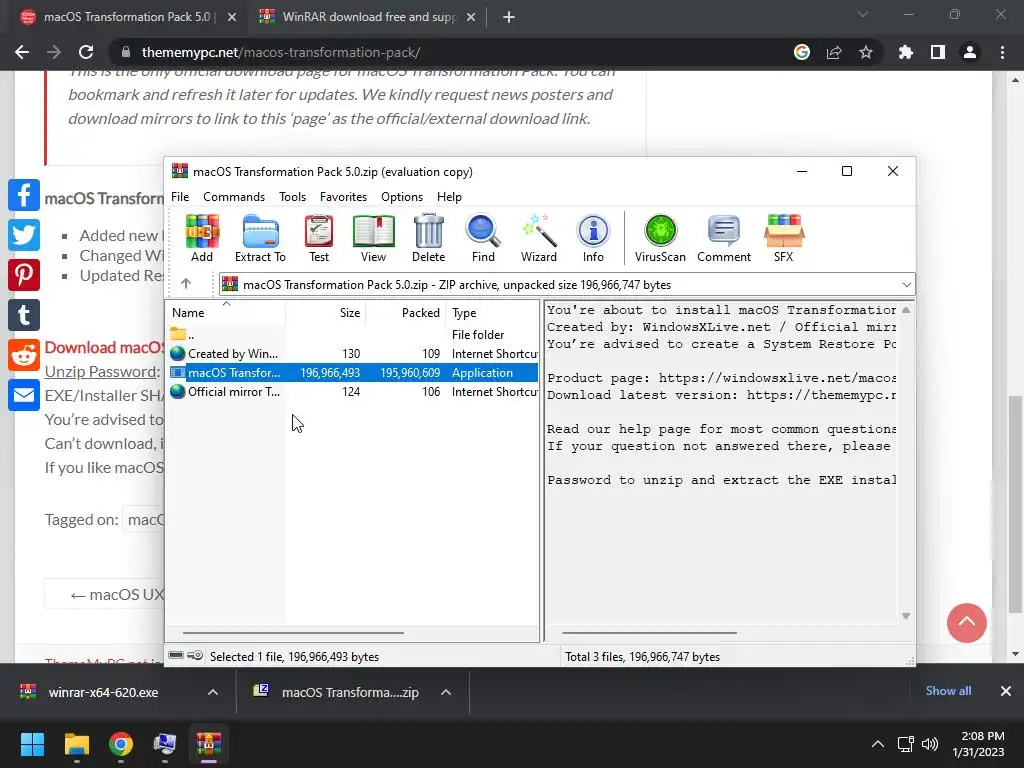Share page via Pinterest sidebar icon

point(24,275)
